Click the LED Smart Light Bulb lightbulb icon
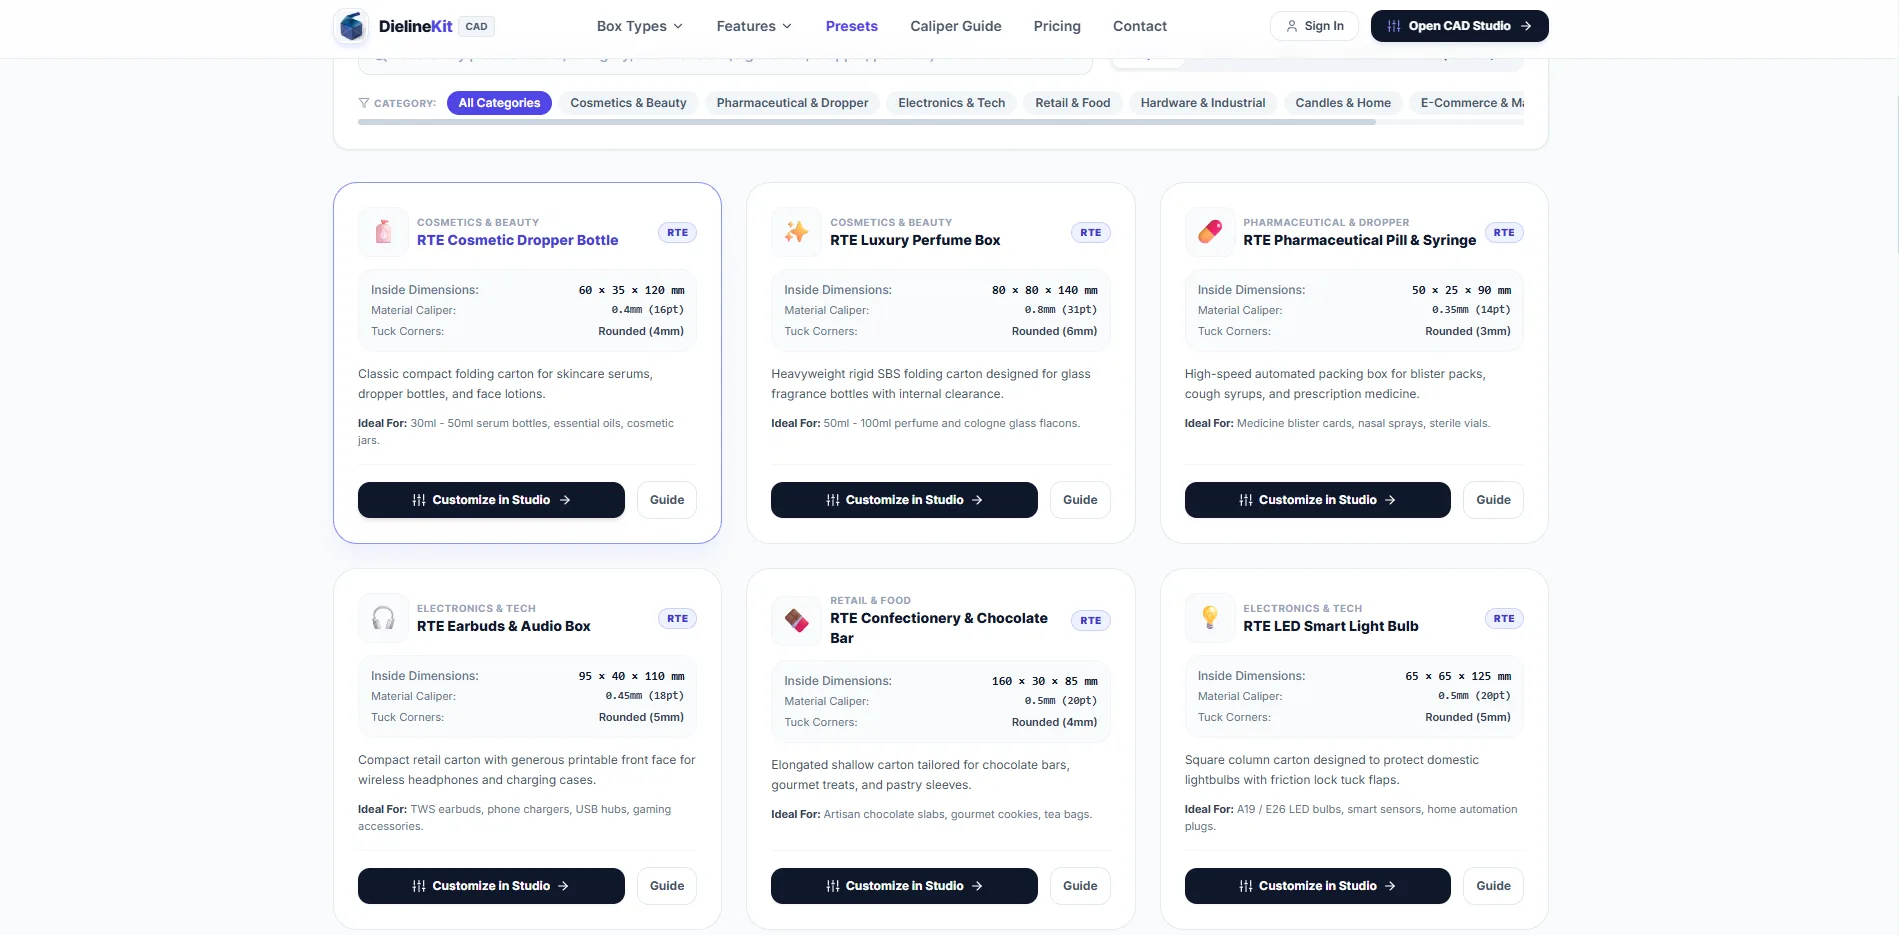Screen dimensions: 1899x935 coord(1210,618)
